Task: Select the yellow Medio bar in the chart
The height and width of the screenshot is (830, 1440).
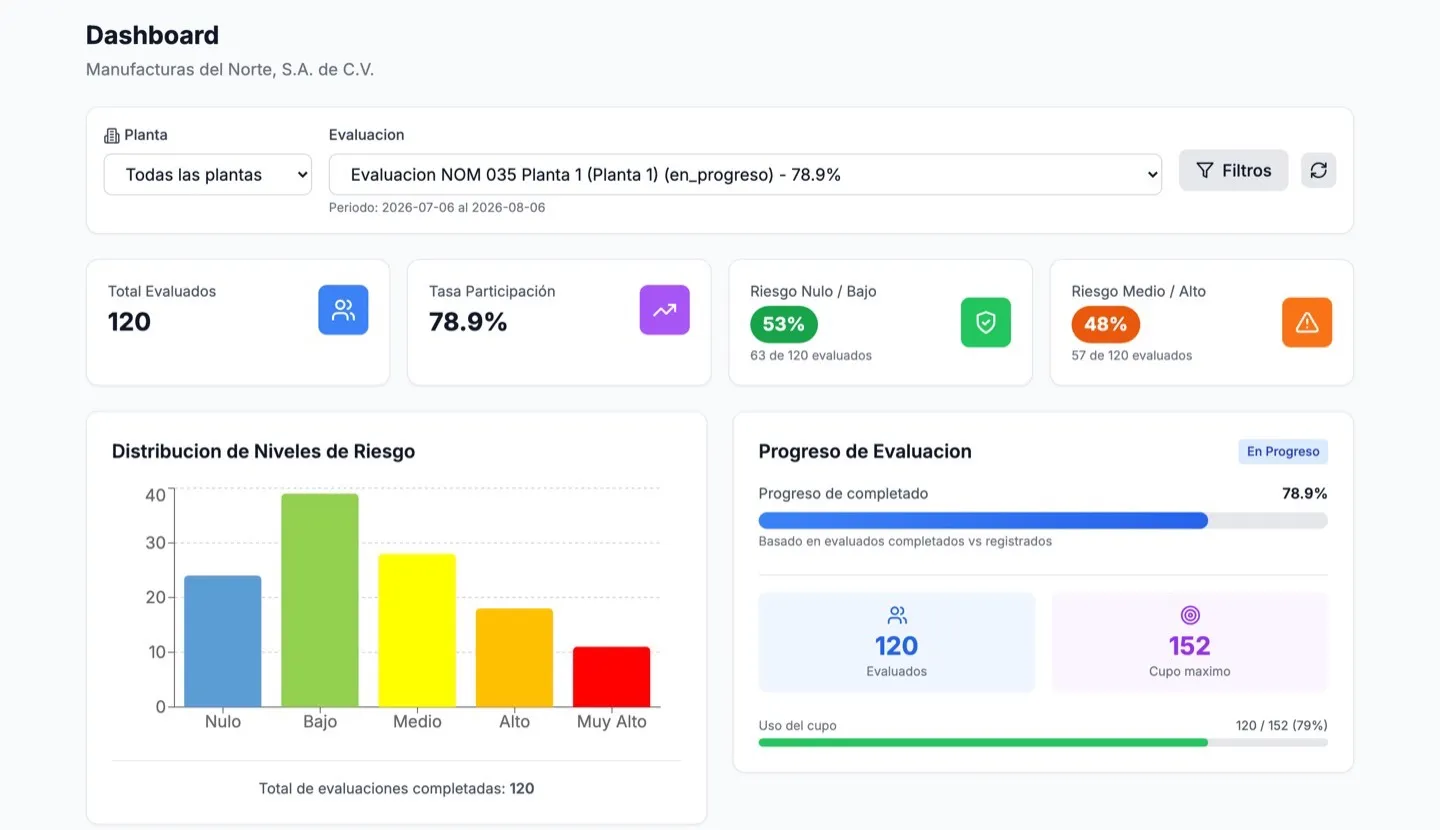Action: click(x=417, y=630)
